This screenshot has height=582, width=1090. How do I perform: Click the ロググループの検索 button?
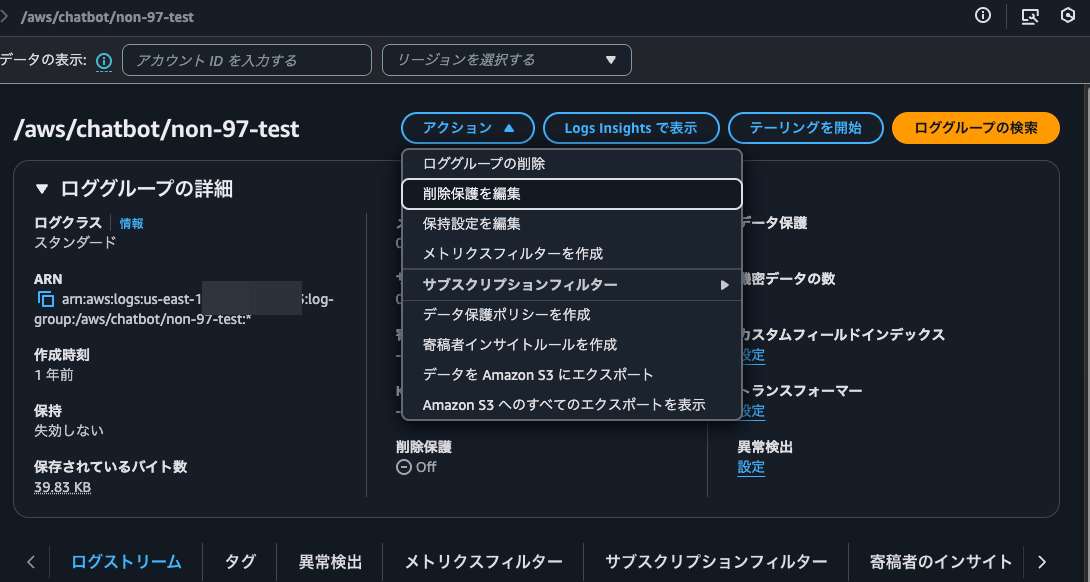975,128
